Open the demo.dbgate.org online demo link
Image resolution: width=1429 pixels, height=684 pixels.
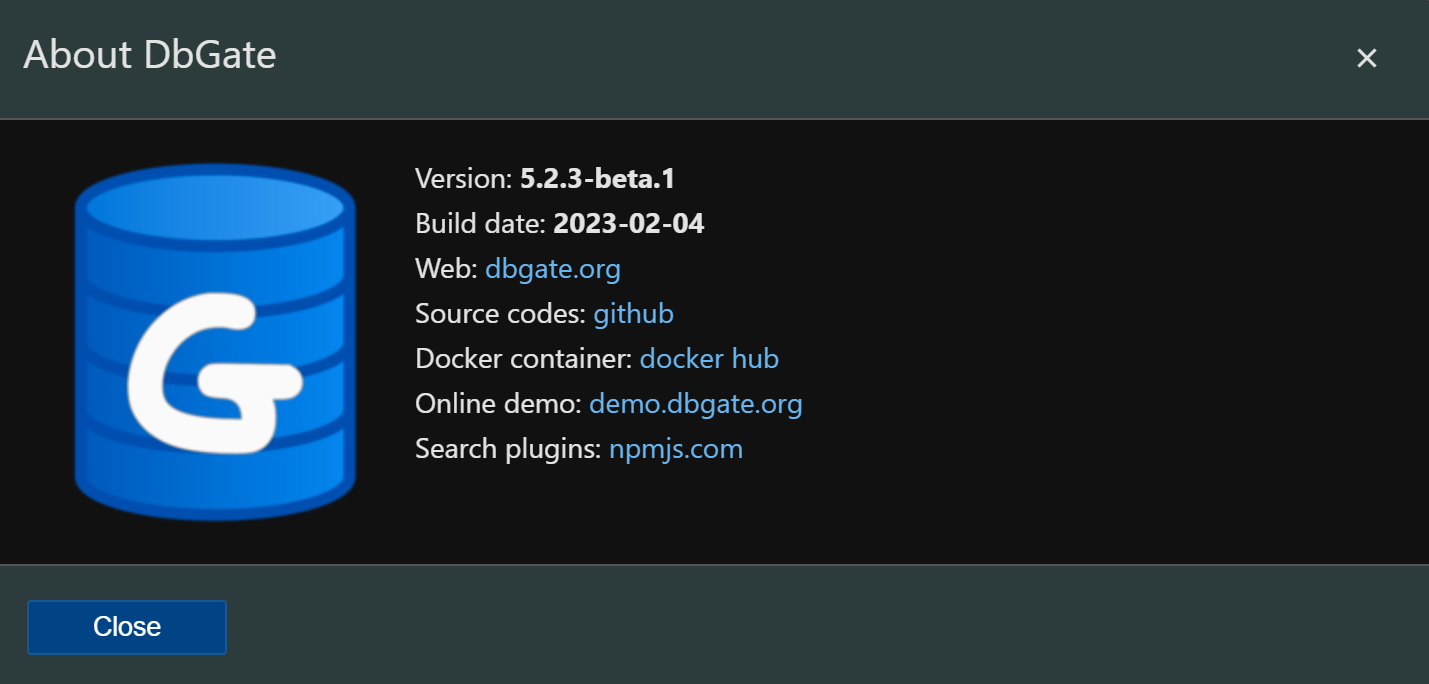pos(695,403)
